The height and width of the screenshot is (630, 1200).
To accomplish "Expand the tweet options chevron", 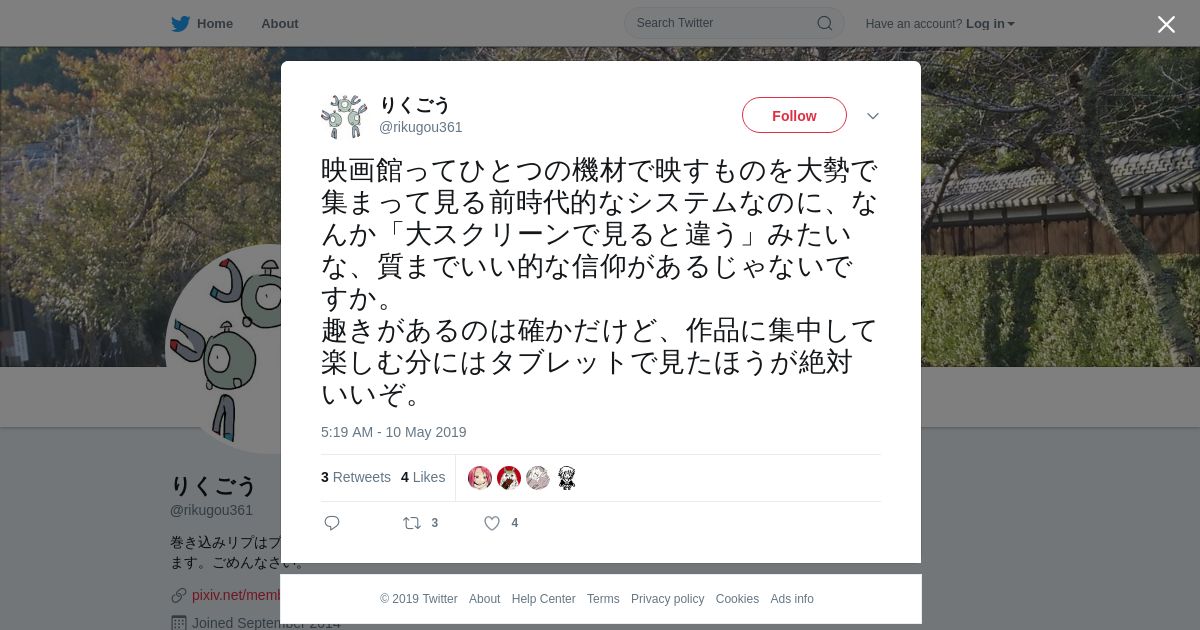I will pyautogui.click(x=873, y=116).
